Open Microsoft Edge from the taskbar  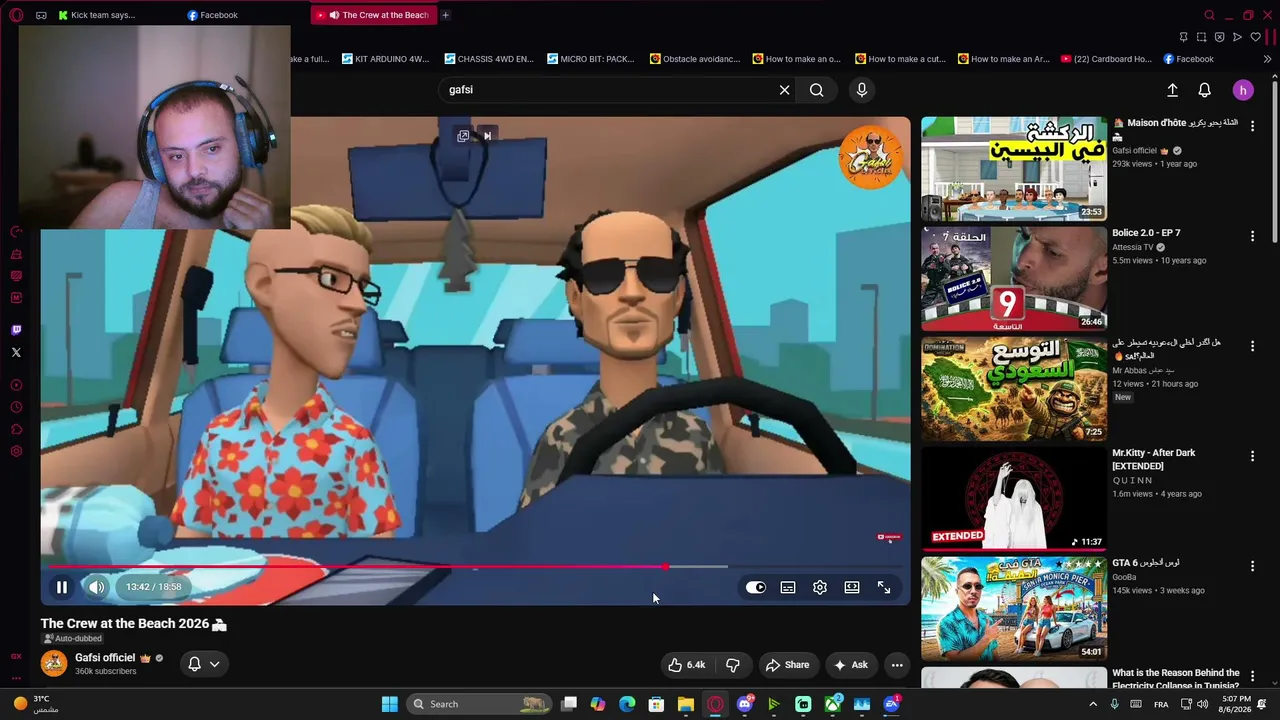627,704
